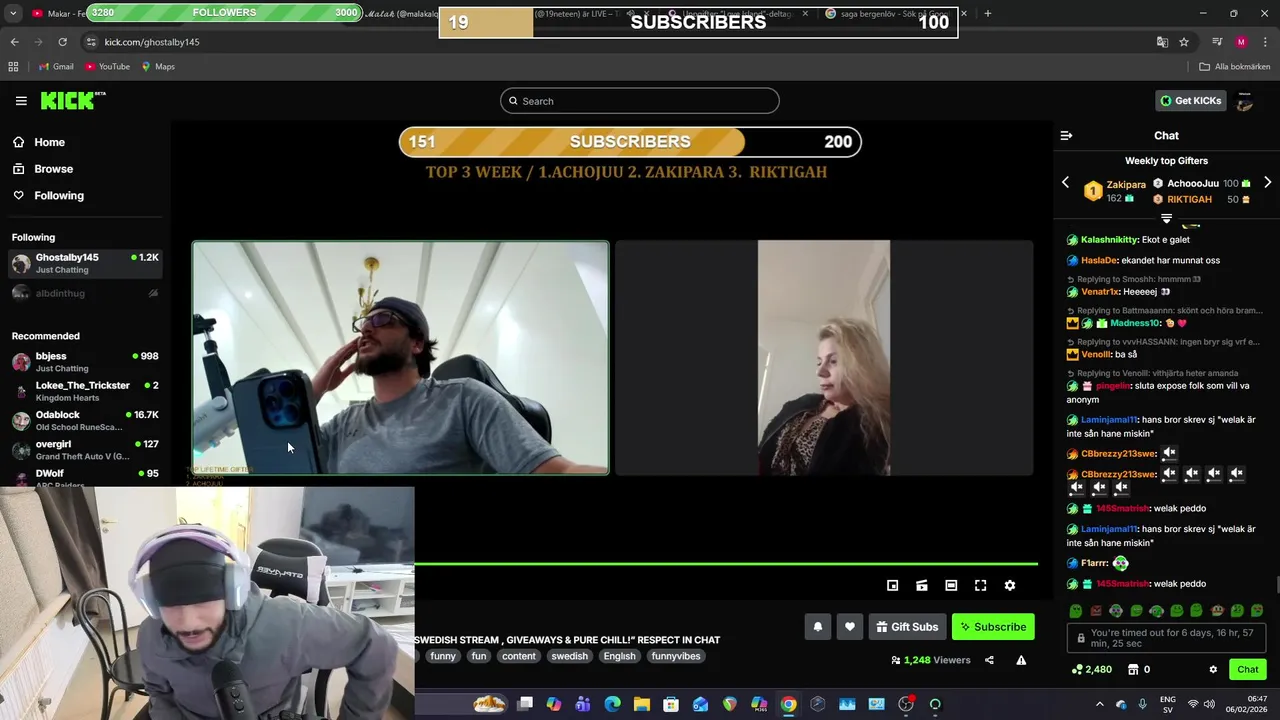Open Following in the sidebar
Viewport: 1280px width, 720px height.
pos(59,196)
